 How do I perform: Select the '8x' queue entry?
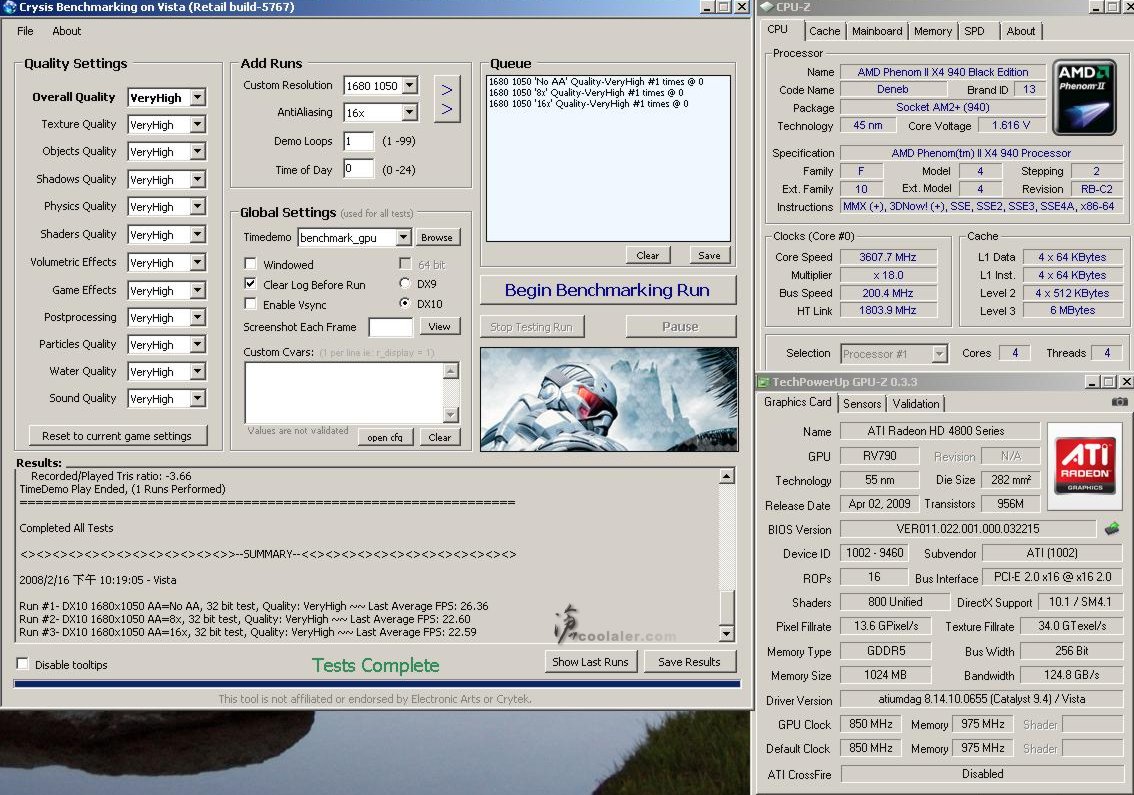coord(586,93)
